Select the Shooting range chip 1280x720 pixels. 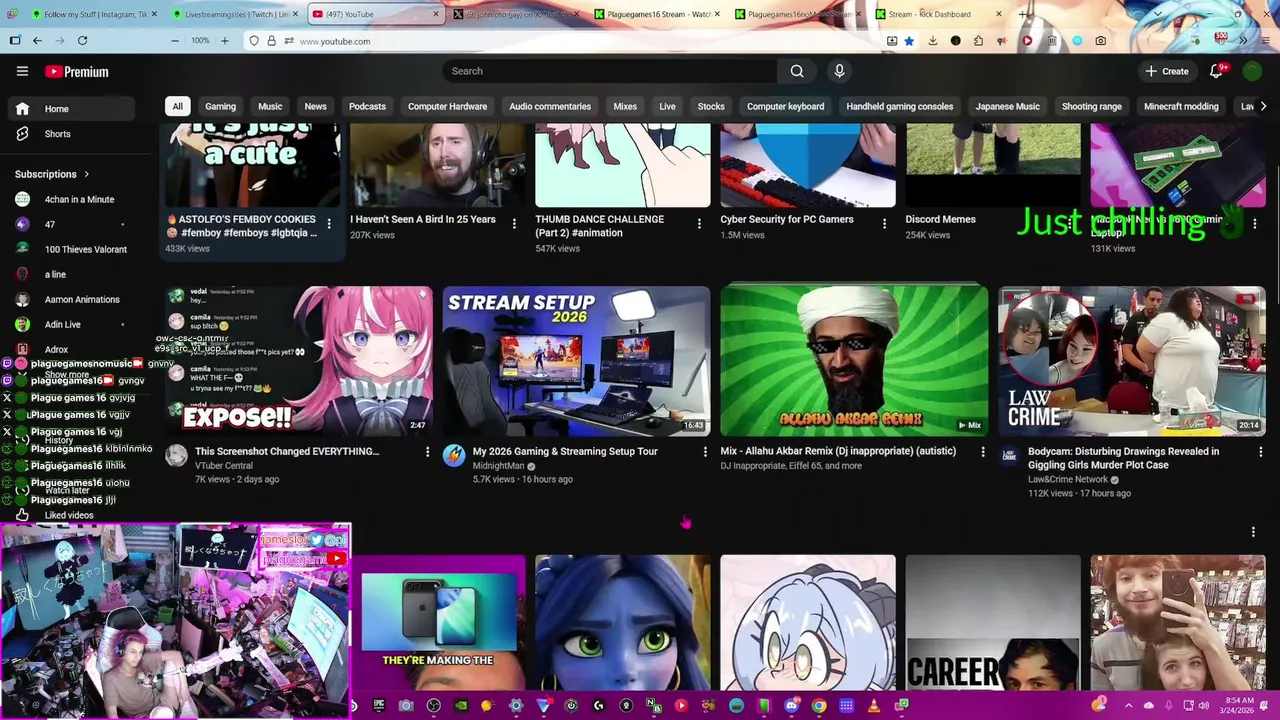click(1091, 106)
